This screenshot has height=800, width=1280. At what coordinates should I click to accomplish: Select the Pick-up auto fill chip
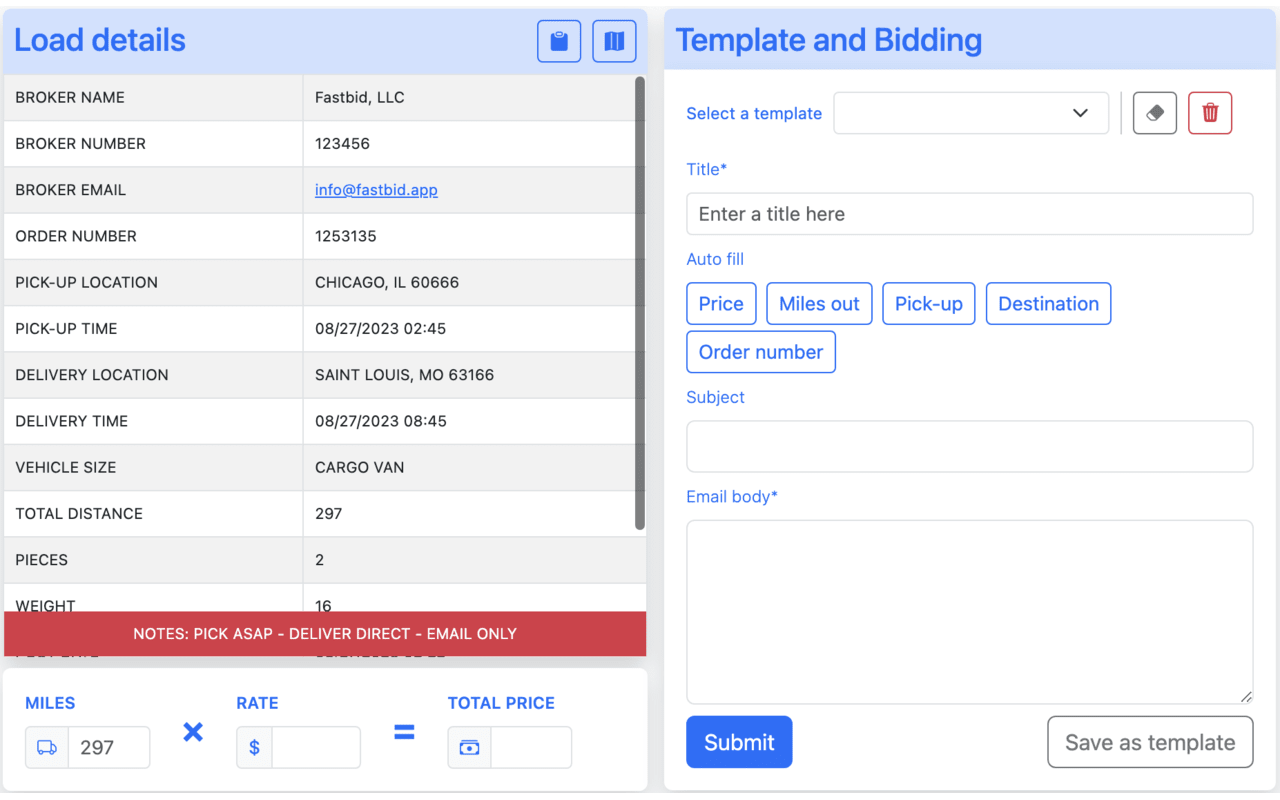pyautogui.click(x=928, y=303)
